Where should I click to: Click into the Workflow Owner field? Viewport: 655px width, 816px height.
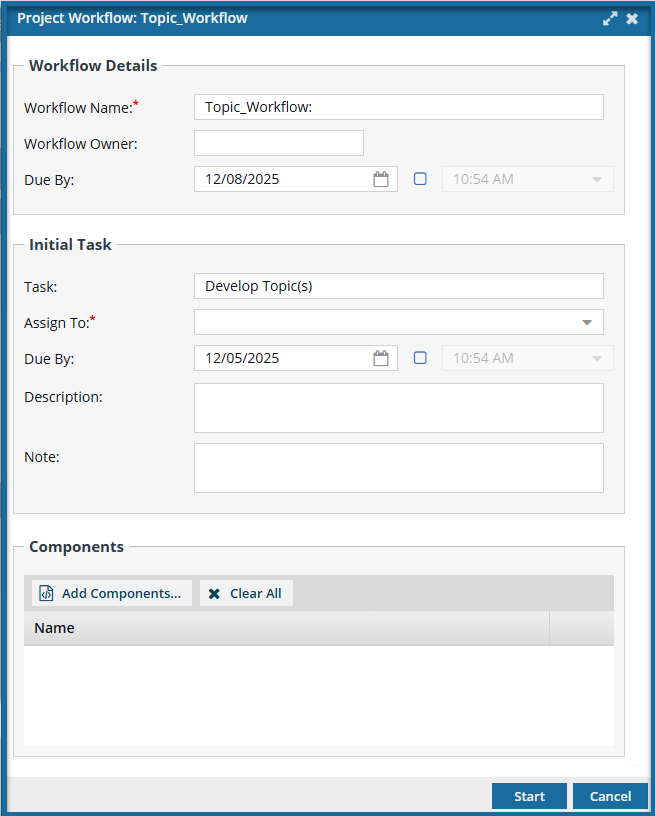(x=278, y=143)
